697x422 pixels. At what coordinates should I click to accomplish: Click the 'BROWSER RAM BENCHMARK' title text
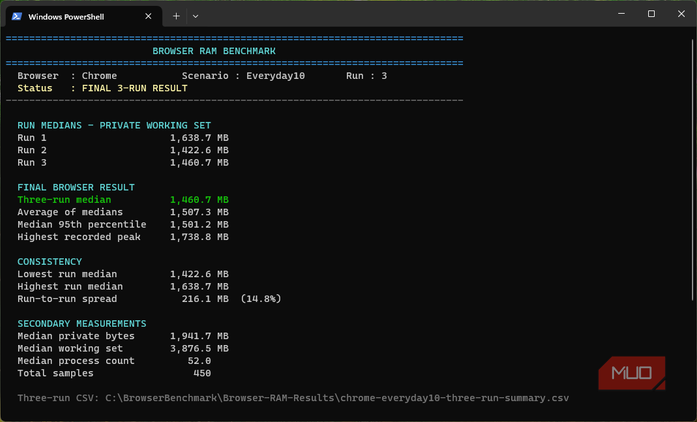[214, 51]
